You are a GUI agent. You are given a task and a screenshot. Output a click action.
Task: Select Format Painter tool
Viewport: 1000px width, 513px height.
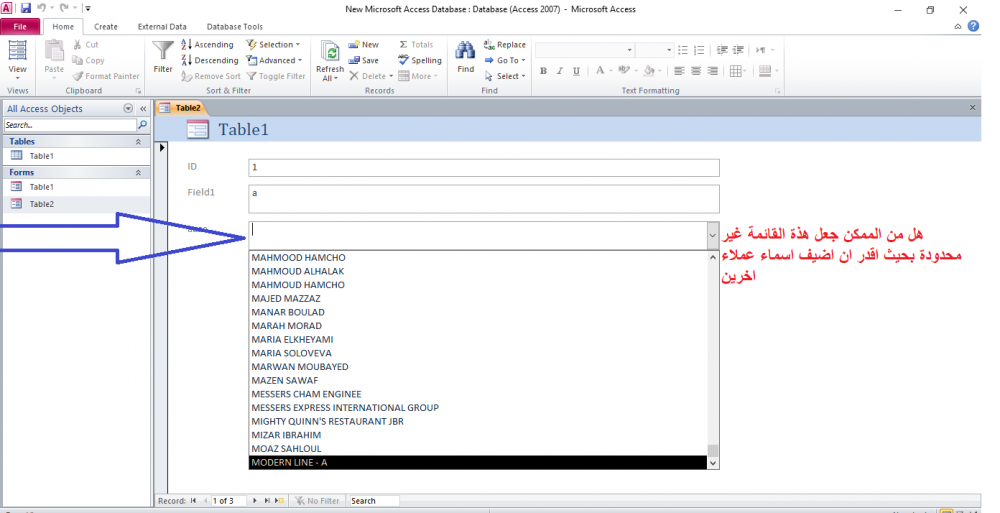[106, 76]
